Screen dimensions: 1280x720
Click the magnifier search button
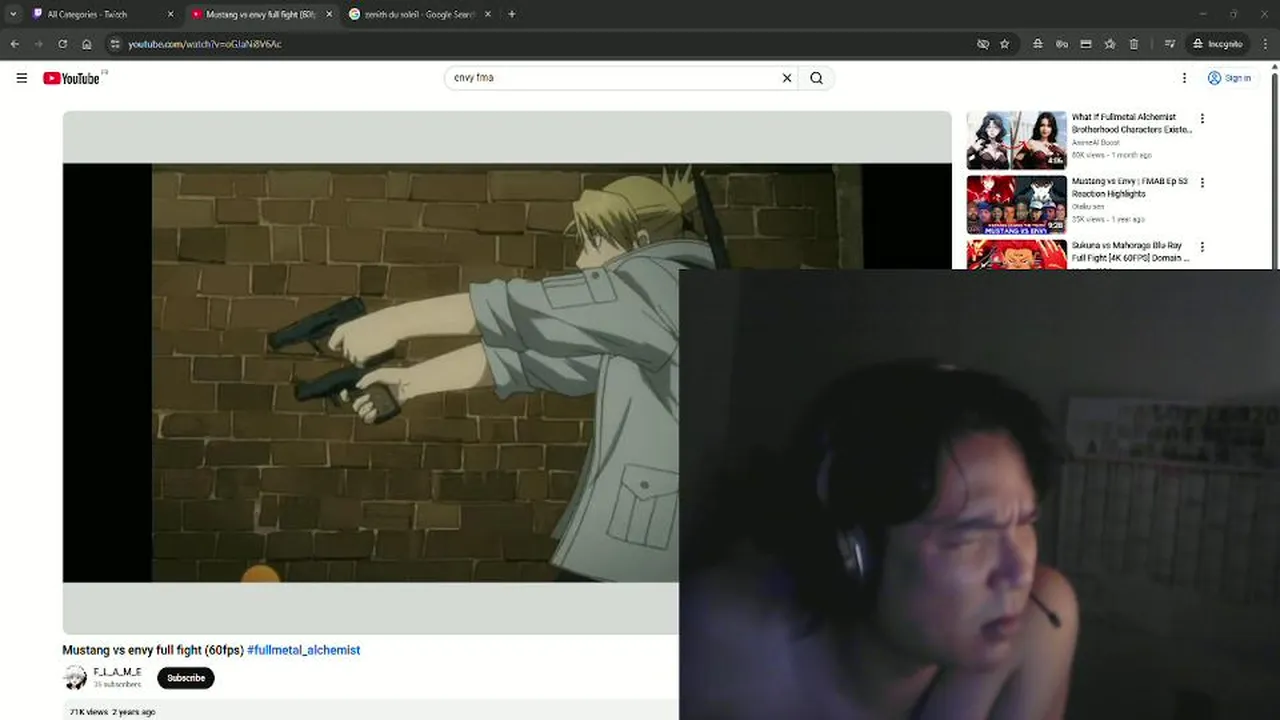click(816, 78)
